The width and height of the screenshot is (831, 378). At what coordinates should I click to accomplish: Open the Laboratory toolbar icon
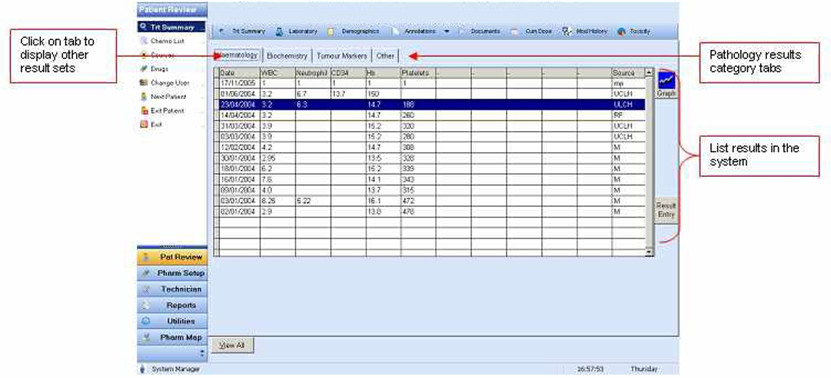point(279,31)
